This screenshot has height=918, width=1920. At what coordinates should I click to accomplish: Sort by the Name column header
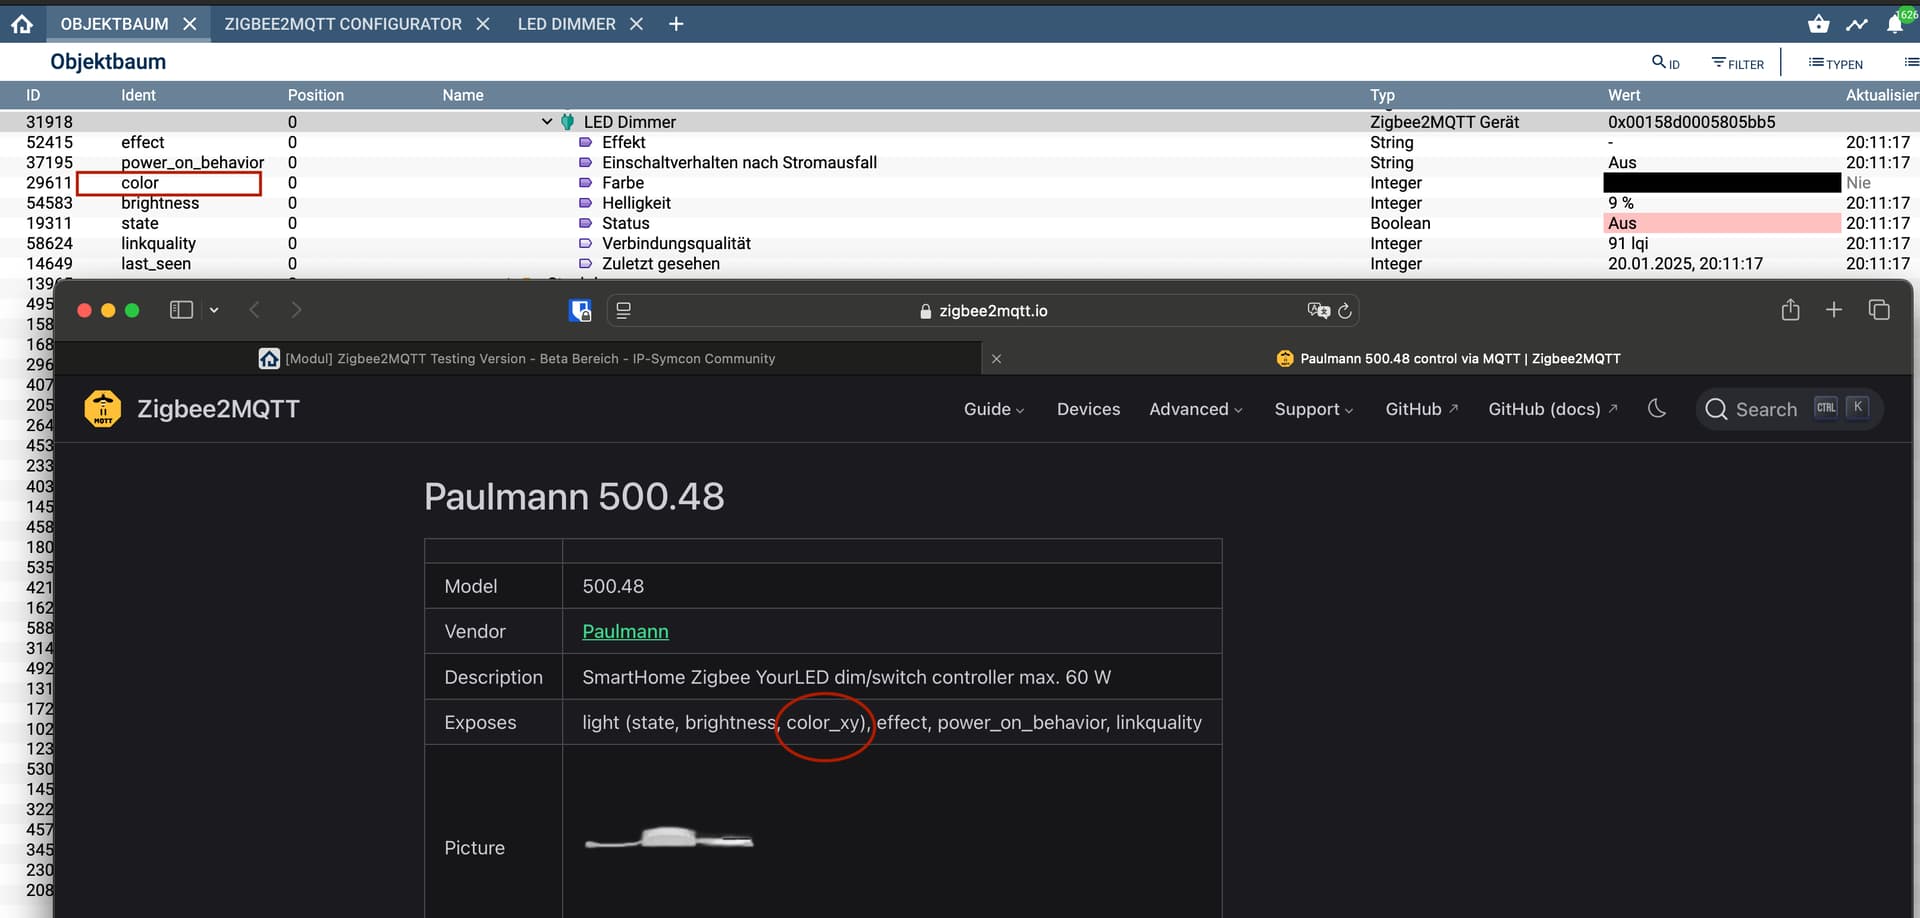pos(463,95)
